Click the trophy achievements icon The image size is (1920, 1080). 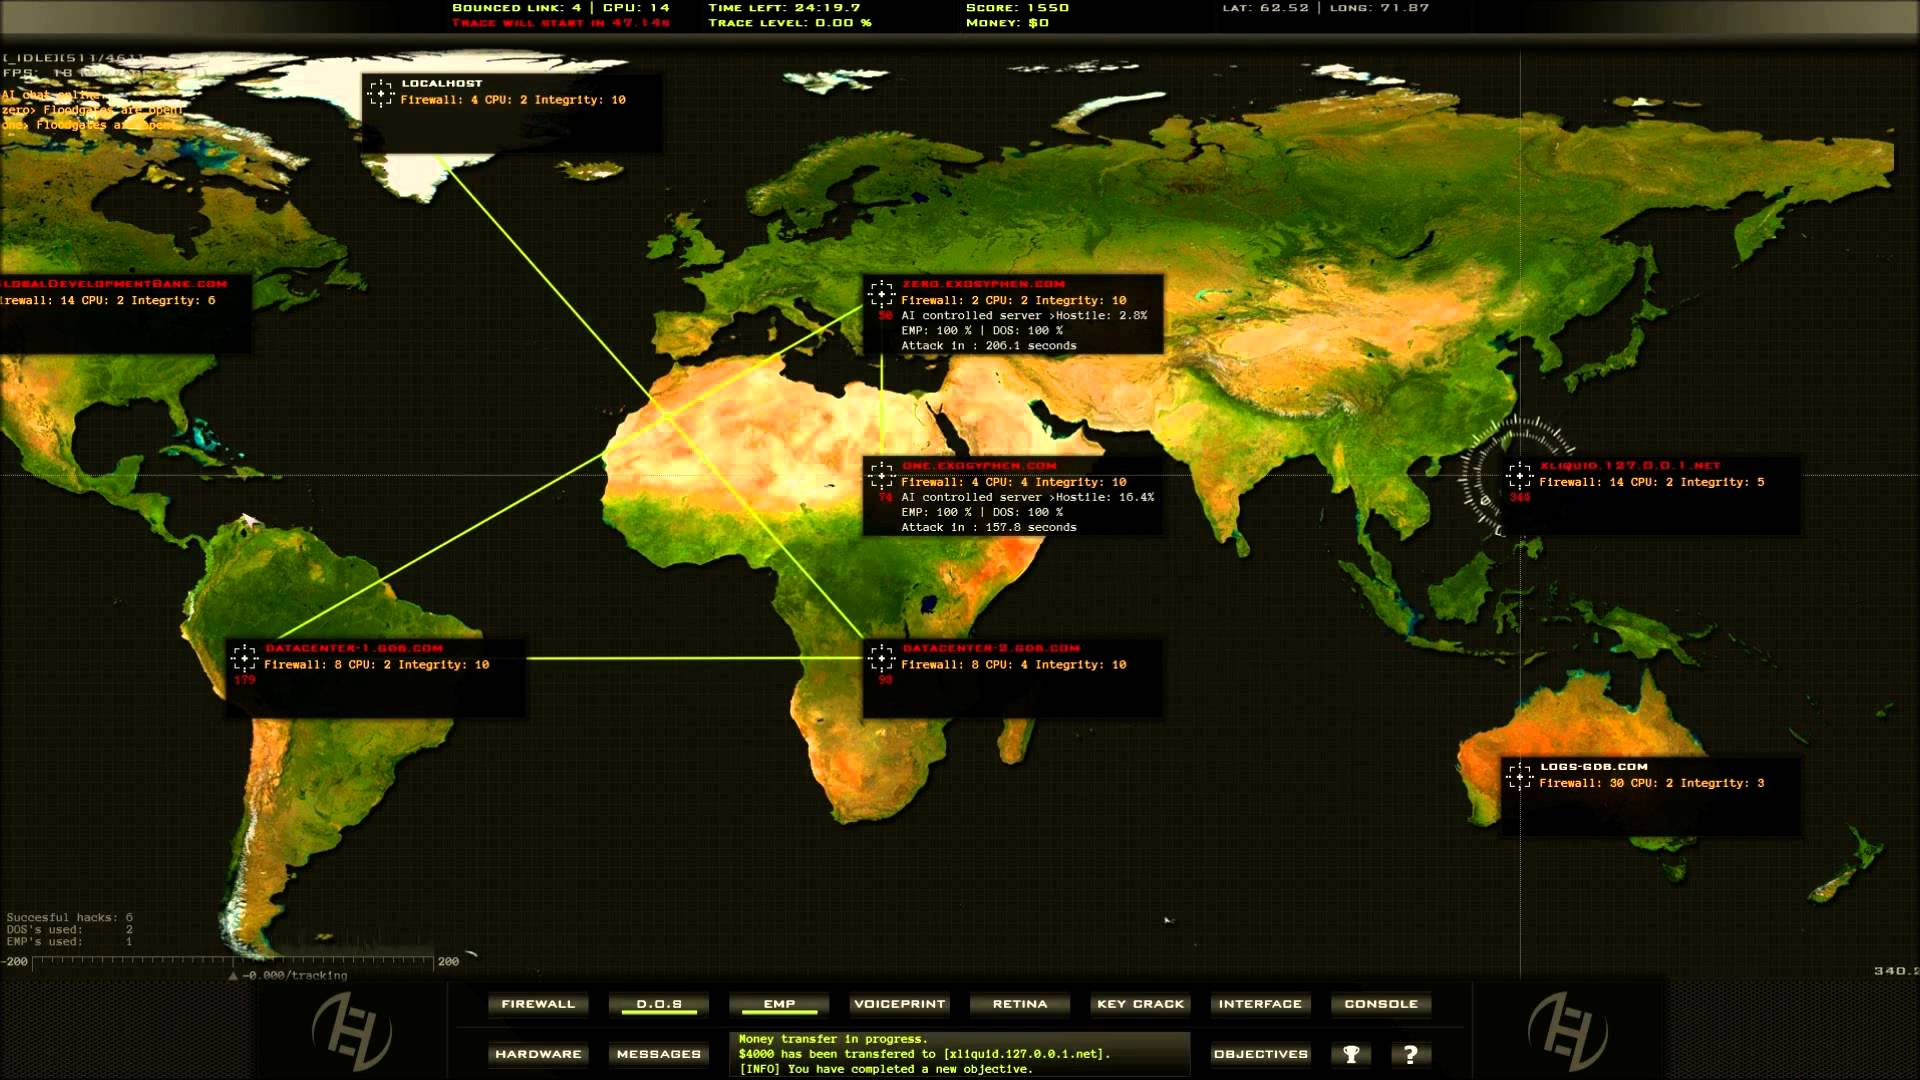coord(1351,1054)
